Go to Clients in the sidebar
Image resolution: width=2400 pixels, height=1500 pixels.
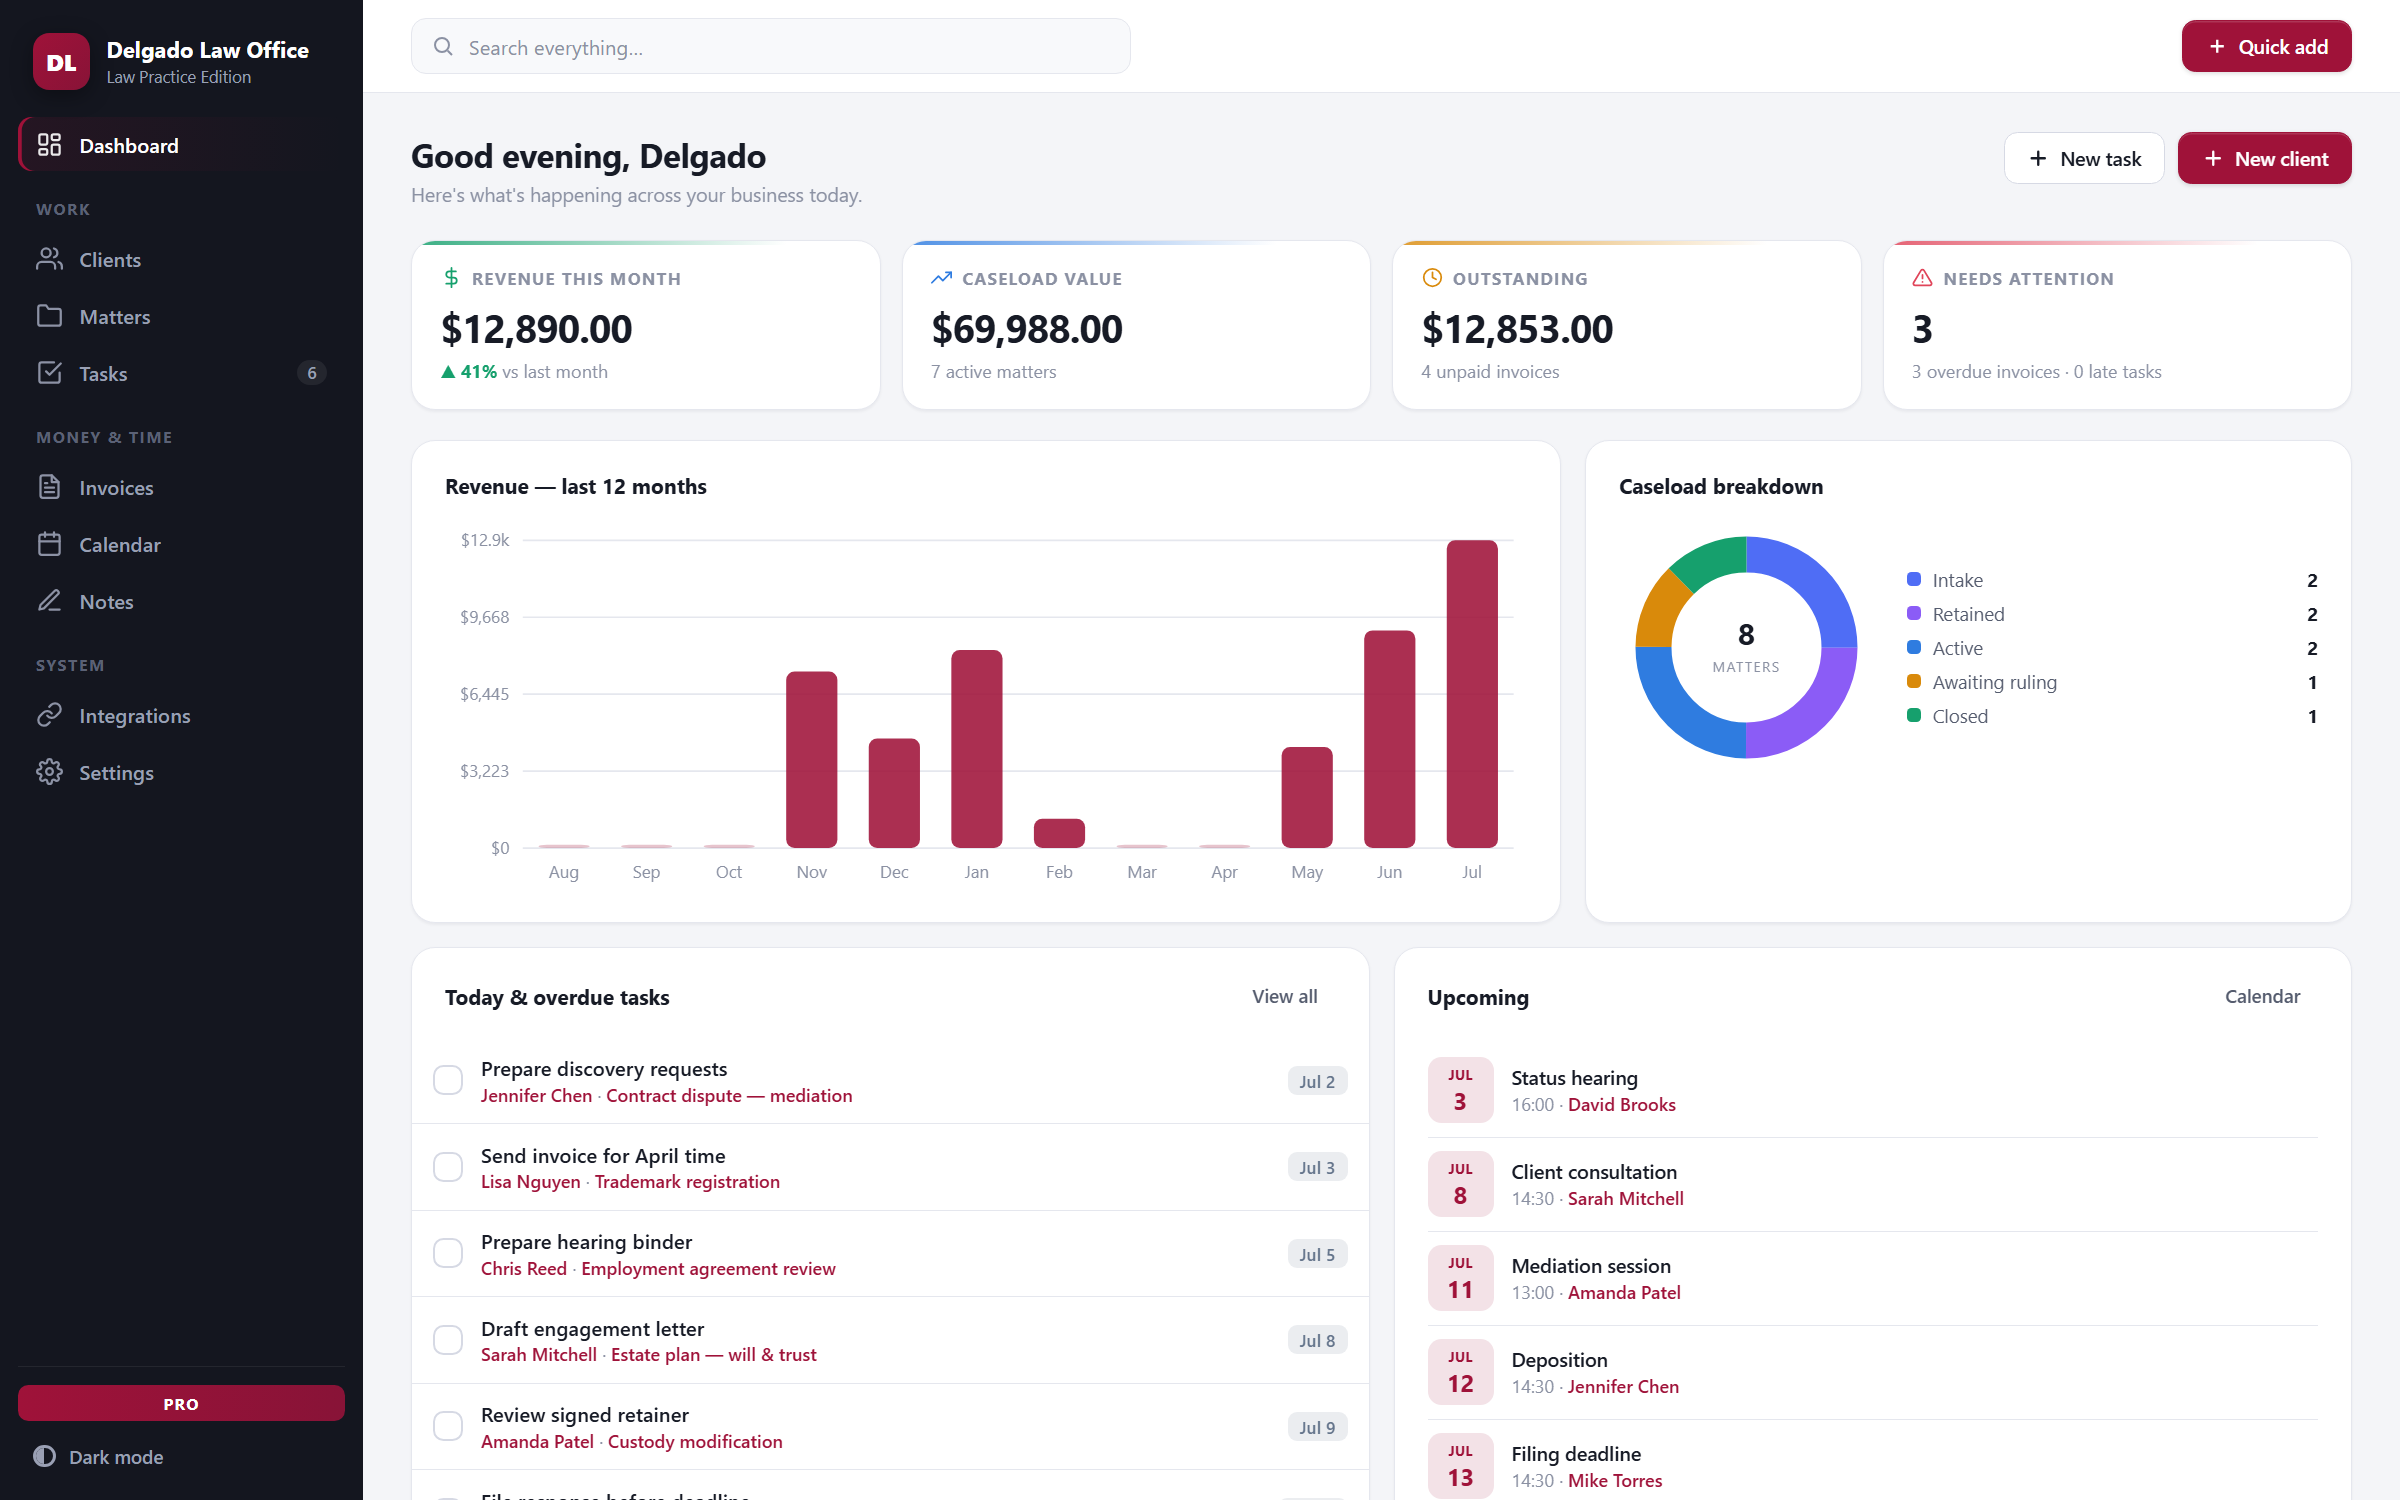[181, 259]
